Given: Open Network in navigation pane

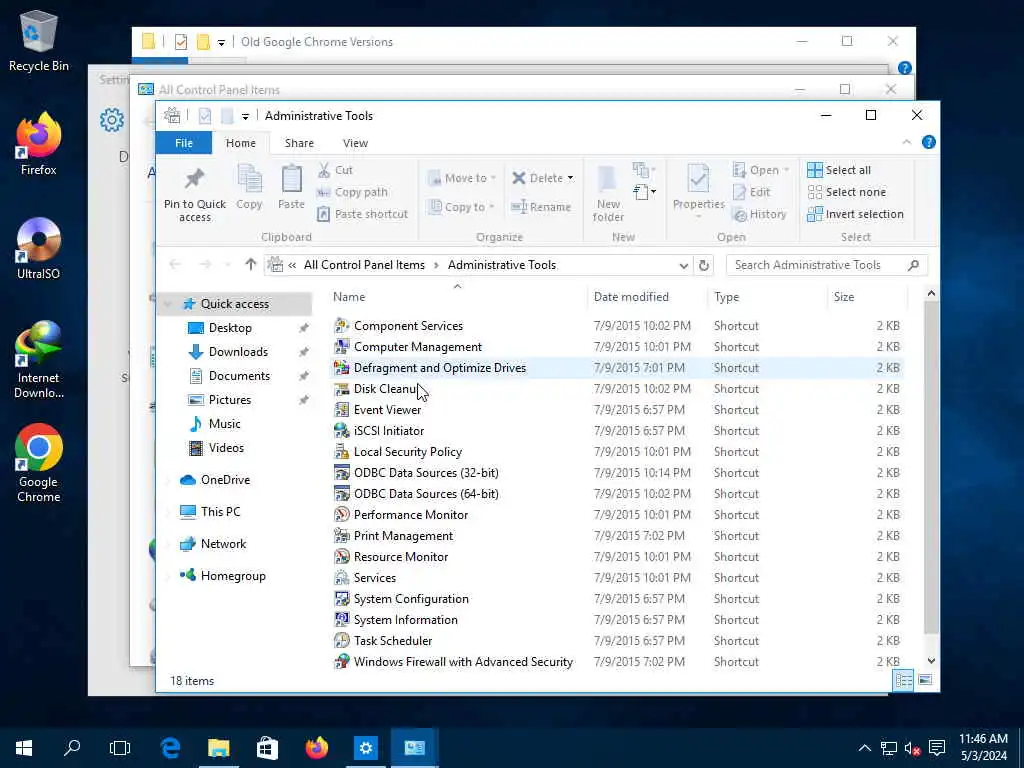Looking at the screenshot, I should pyautogui.click(x=223, y=544).
